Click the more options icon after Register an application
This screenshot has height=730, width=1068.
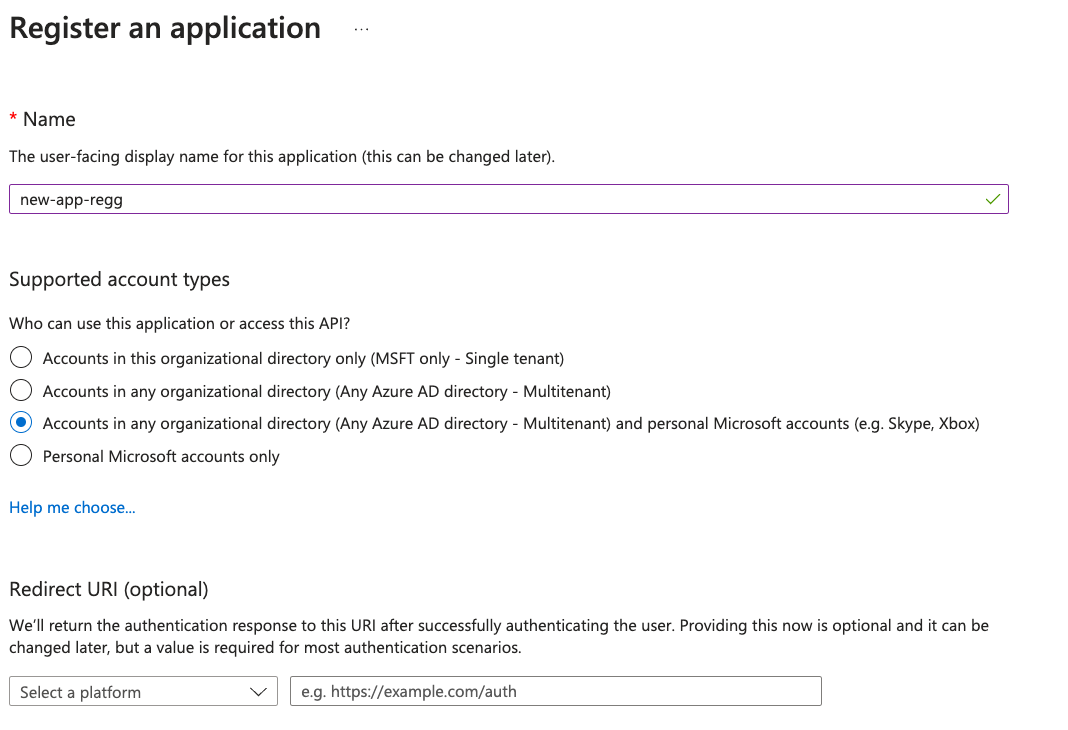click(361, 27)
